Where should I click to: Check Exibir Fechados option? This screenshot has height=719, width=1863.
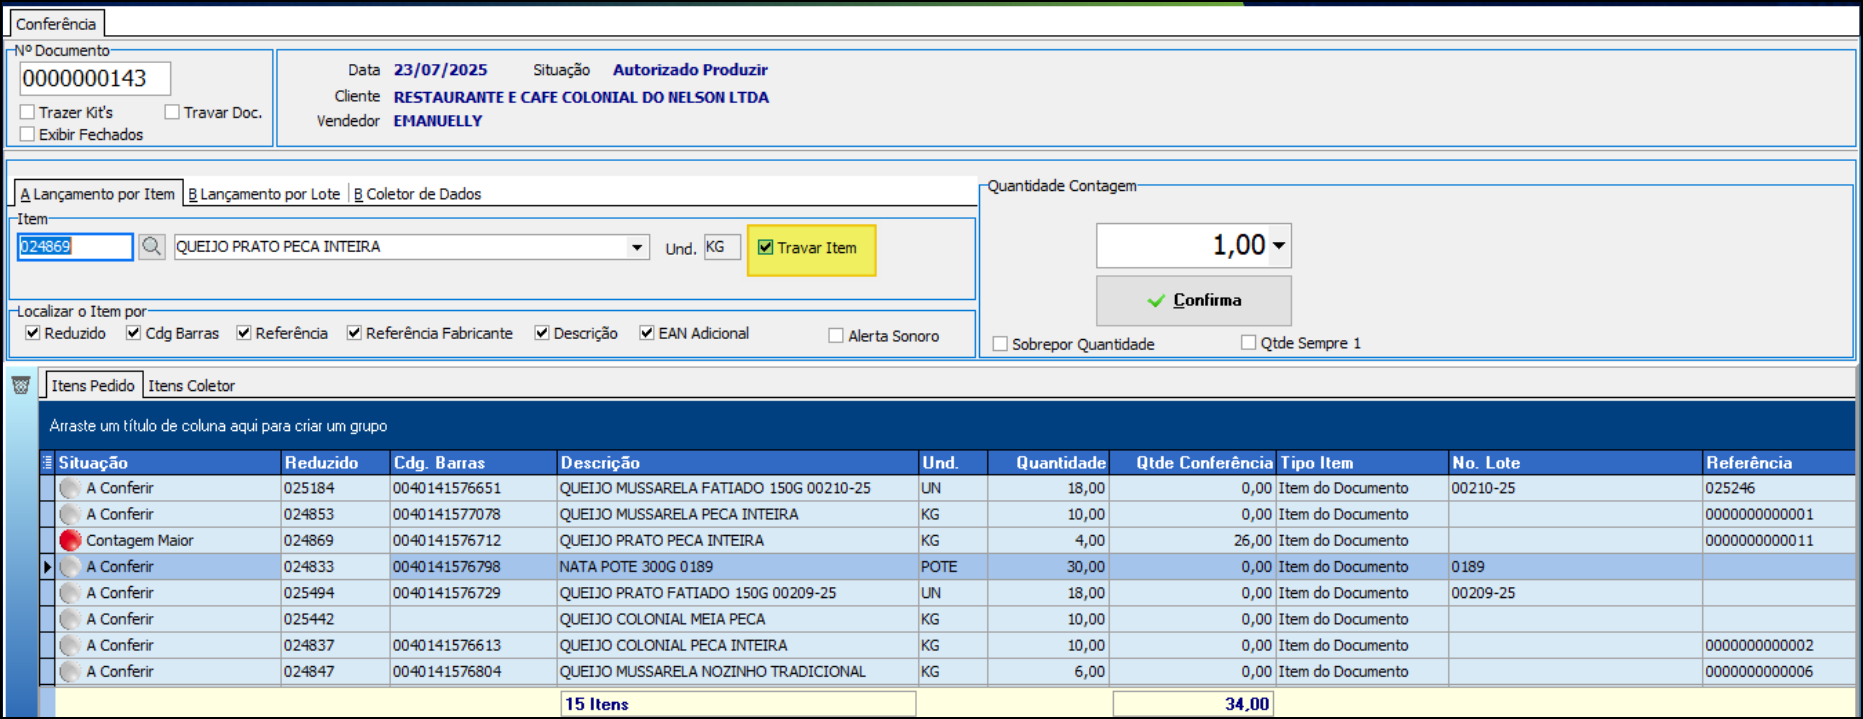[x=28, y=134]
